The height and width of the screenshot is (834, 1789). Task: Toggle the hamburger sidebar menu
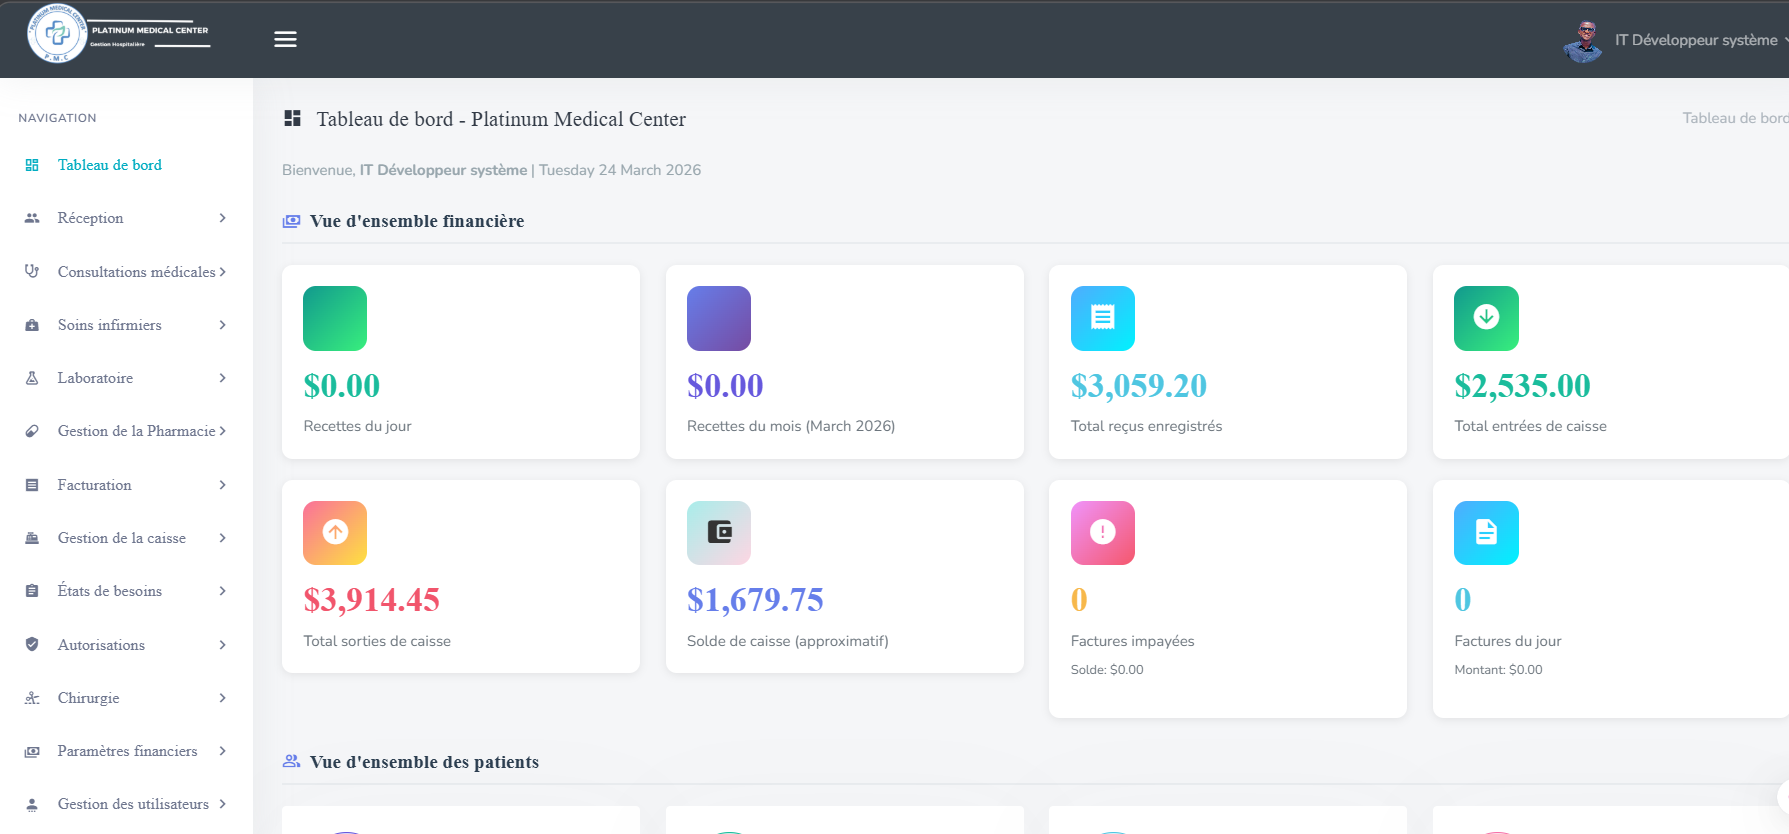click(285, 39)
